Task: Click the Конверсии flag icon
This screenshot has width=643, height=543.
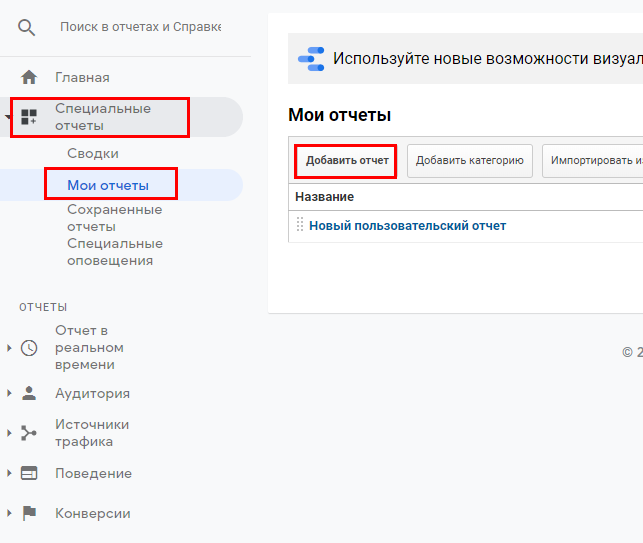Action: coord(29,513)
